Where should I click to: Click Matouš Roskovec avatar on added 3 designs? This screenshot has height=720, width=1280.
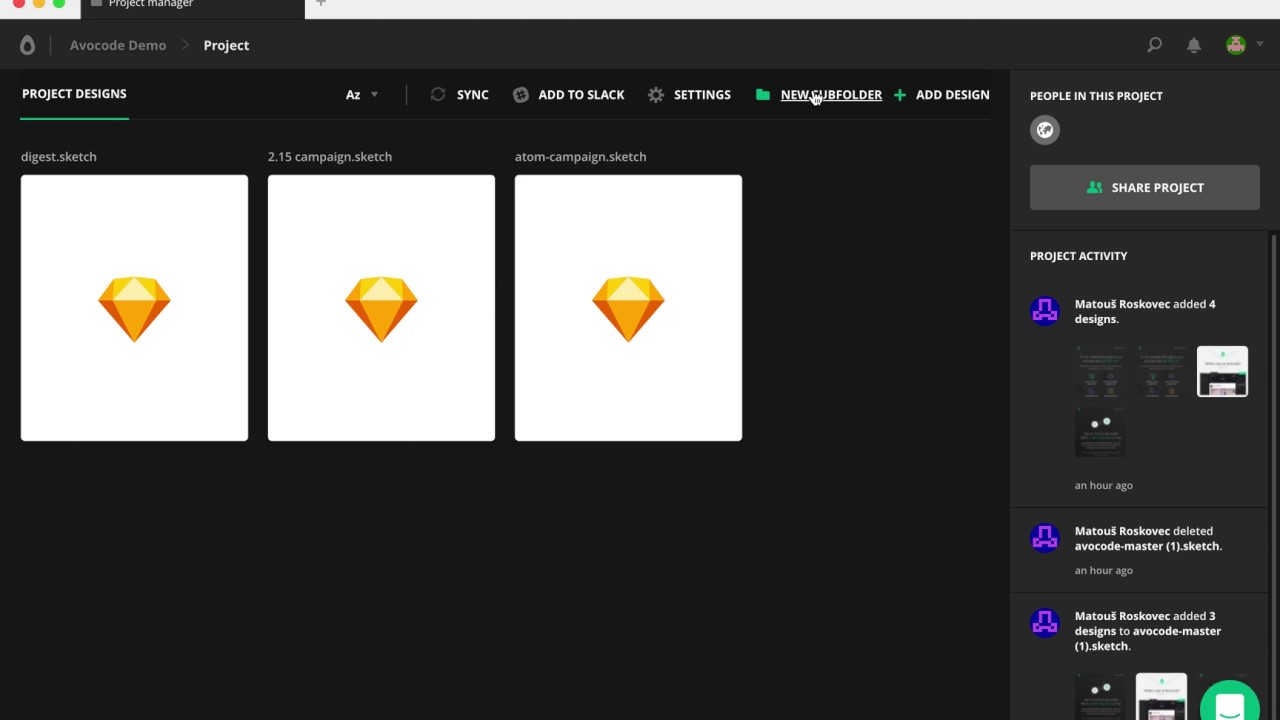pos(1045,623)
